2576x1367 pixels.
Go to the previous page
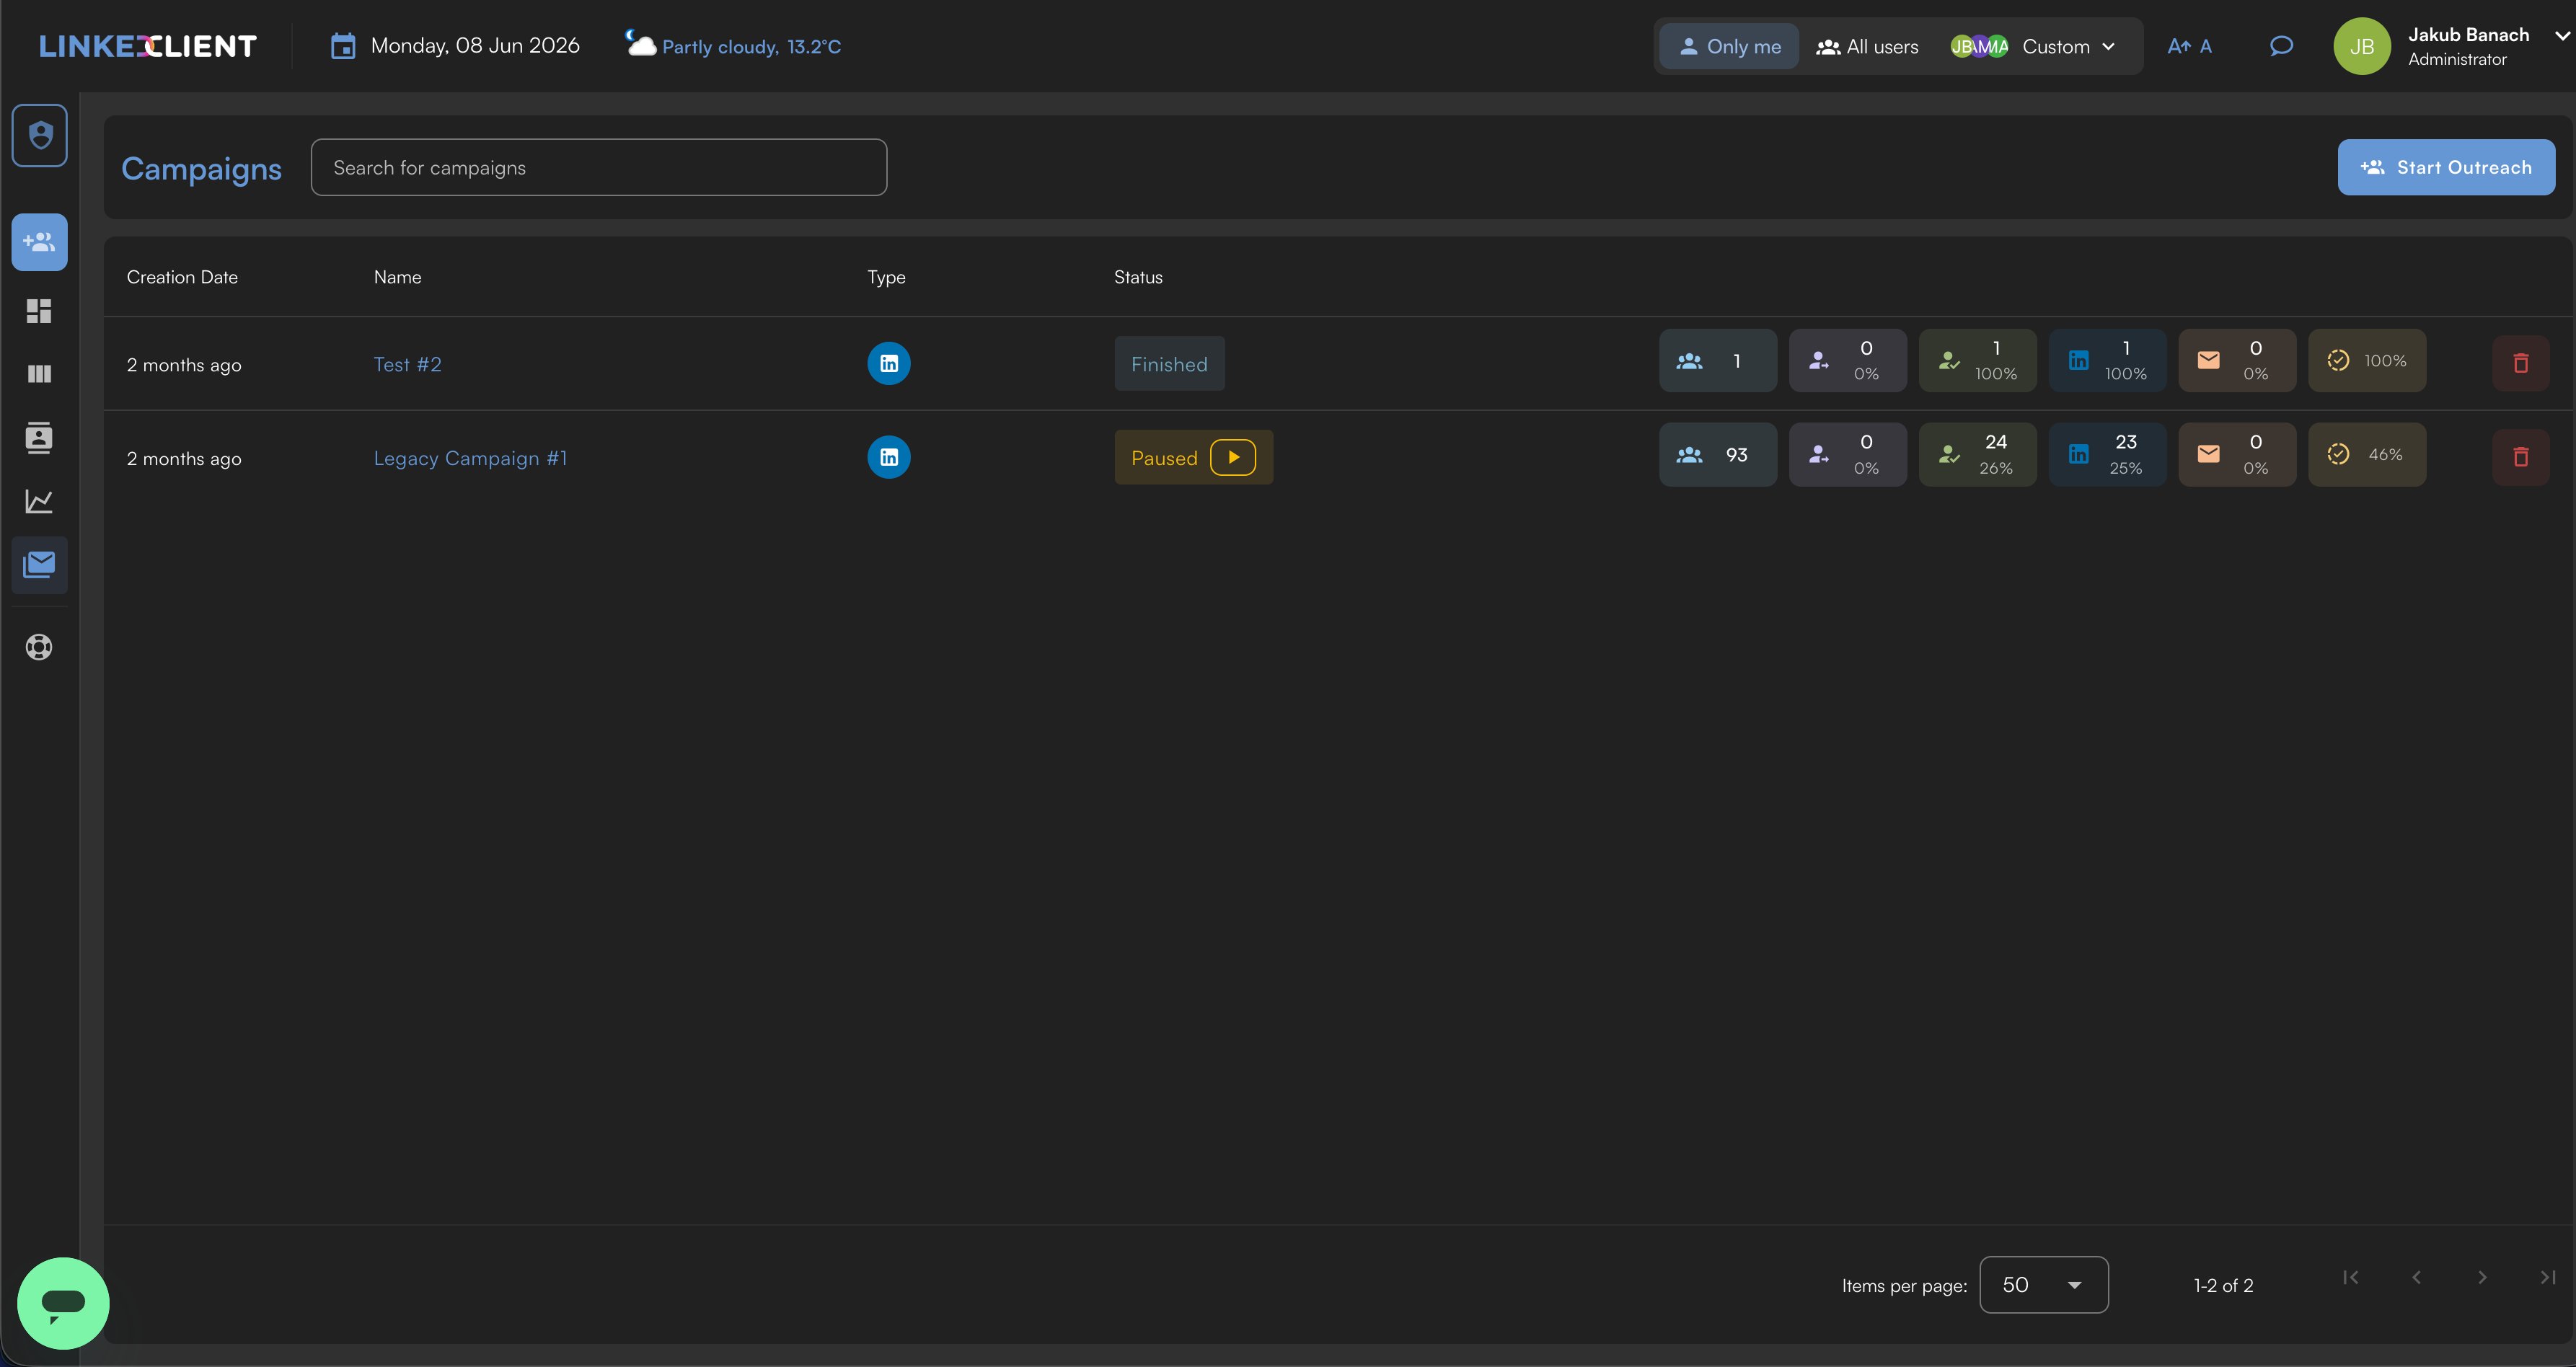coord(2417,1277)
